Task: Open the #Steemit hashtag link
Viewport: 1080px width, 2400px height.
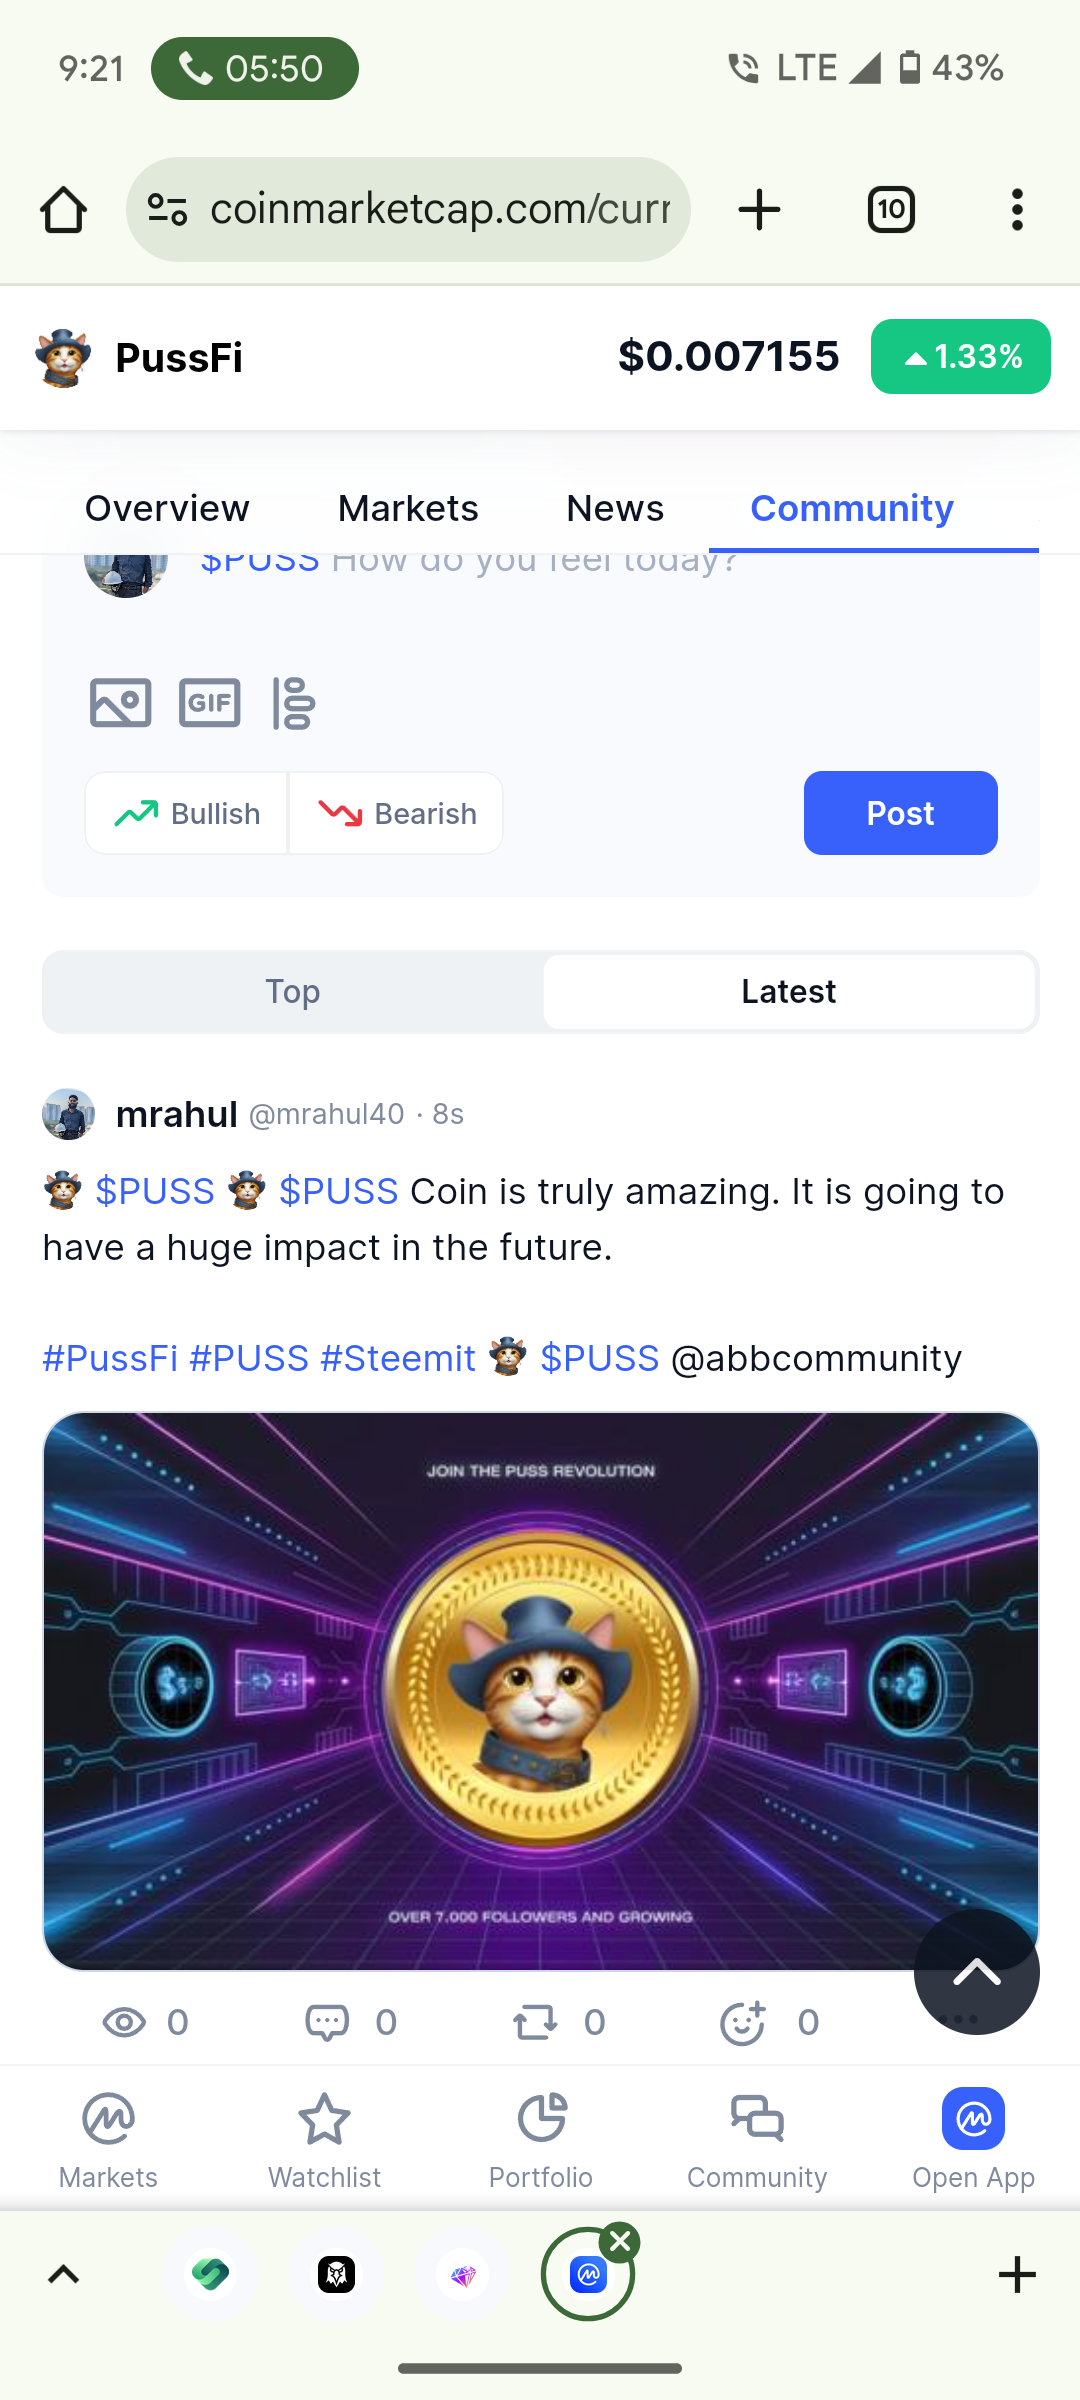Action: click(x=398, y=1358)
